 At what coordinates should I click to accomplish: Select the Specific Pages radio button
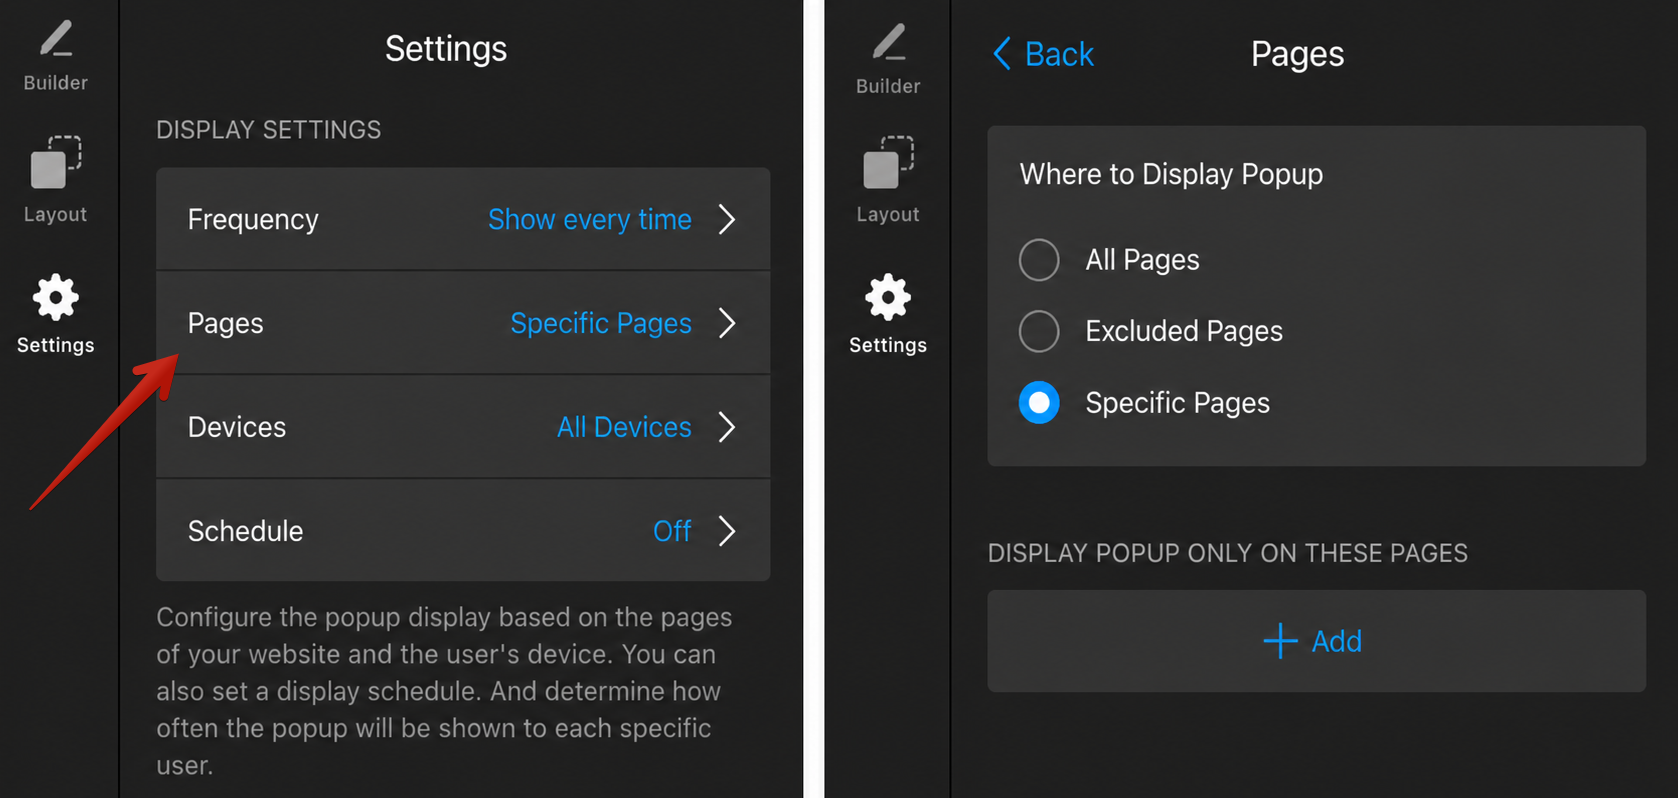coord(1039,403)
